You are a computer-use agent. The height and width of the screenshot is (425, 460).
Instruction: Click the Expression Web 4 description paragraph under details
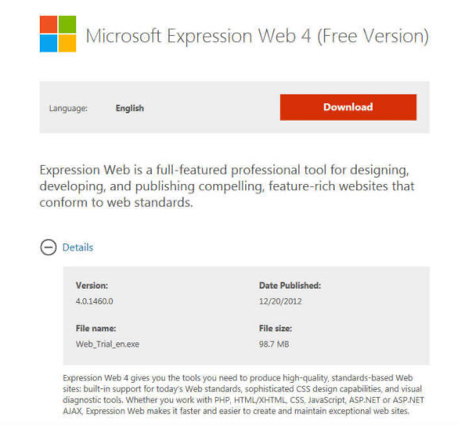coord(243,394)
